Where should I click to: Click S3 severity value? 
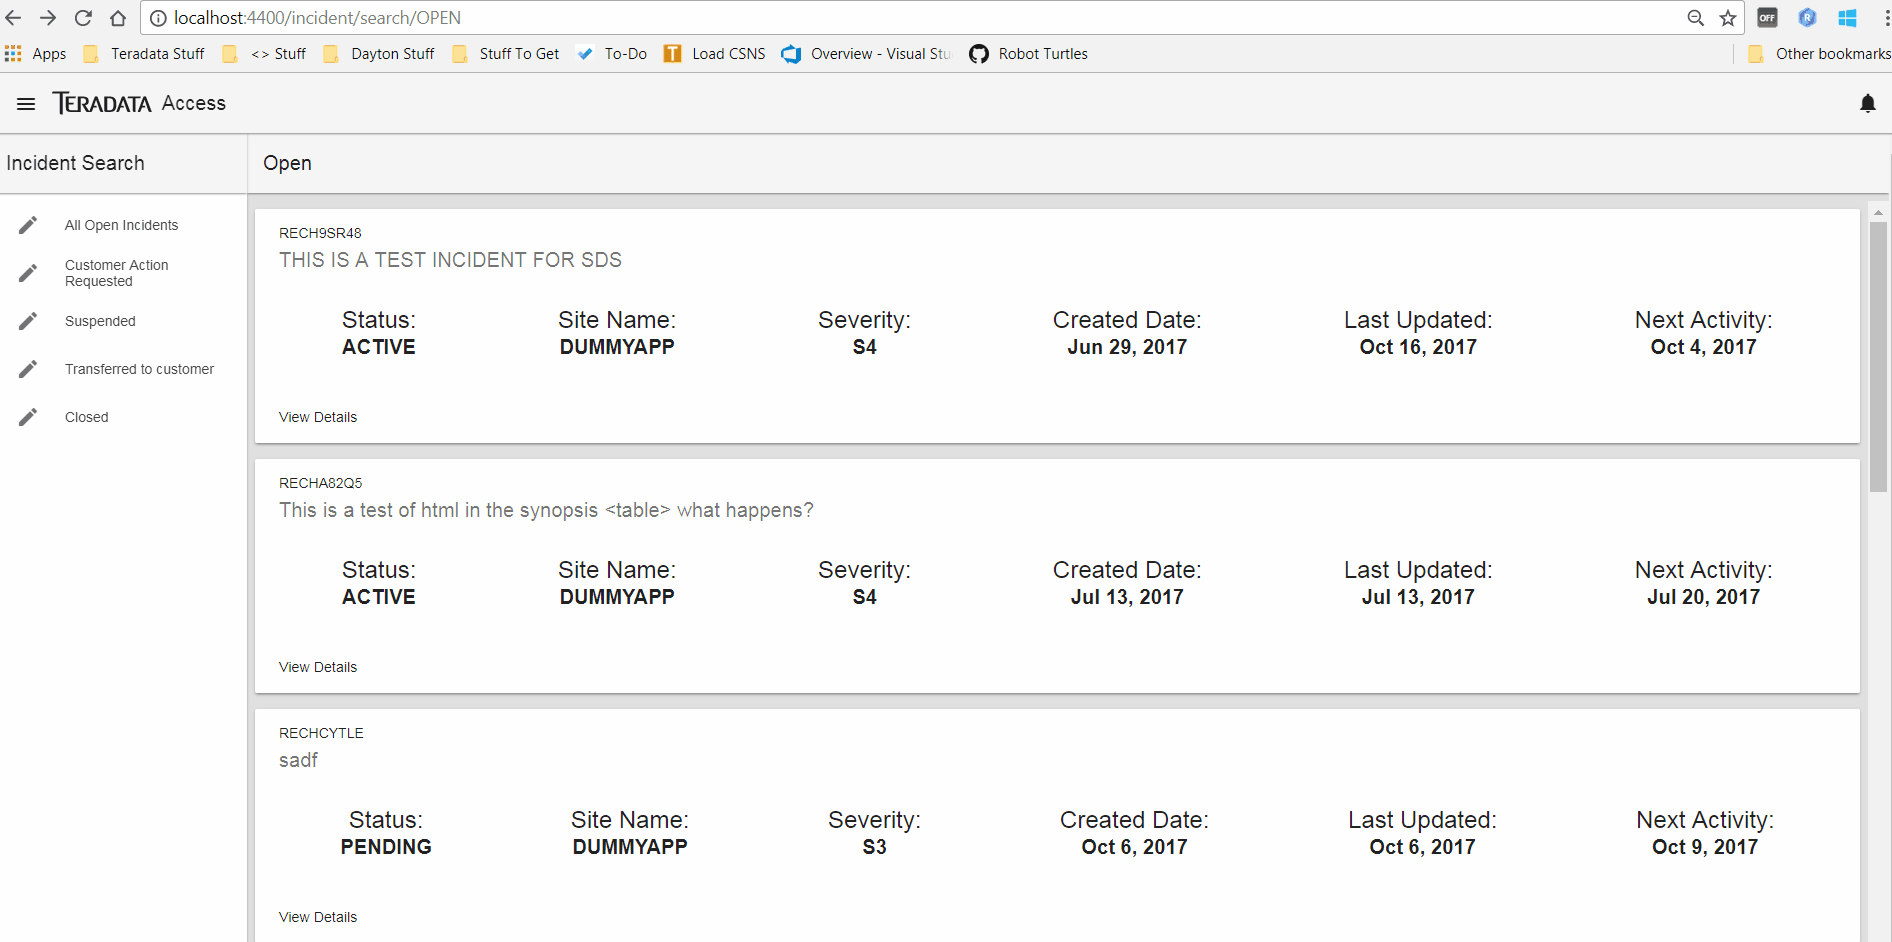tap(874, 847)
